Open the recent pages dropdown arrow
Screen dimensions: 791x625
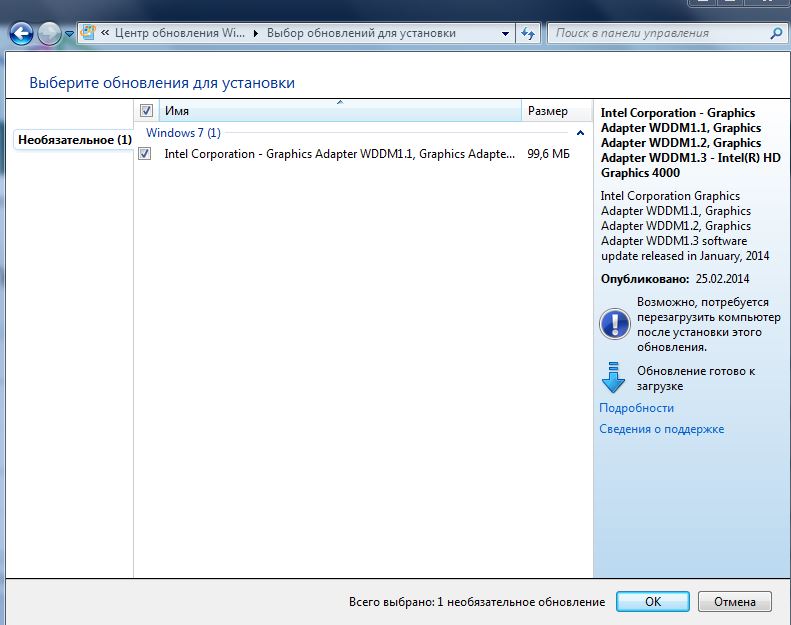click(x=69, y=34)
